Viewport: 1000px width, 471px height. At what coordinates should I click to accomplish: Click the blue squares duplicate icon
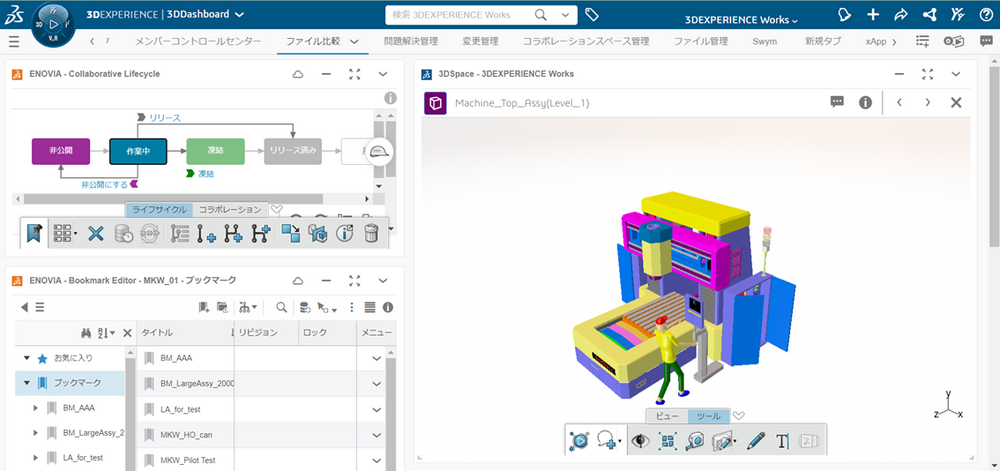coord(291,234)
